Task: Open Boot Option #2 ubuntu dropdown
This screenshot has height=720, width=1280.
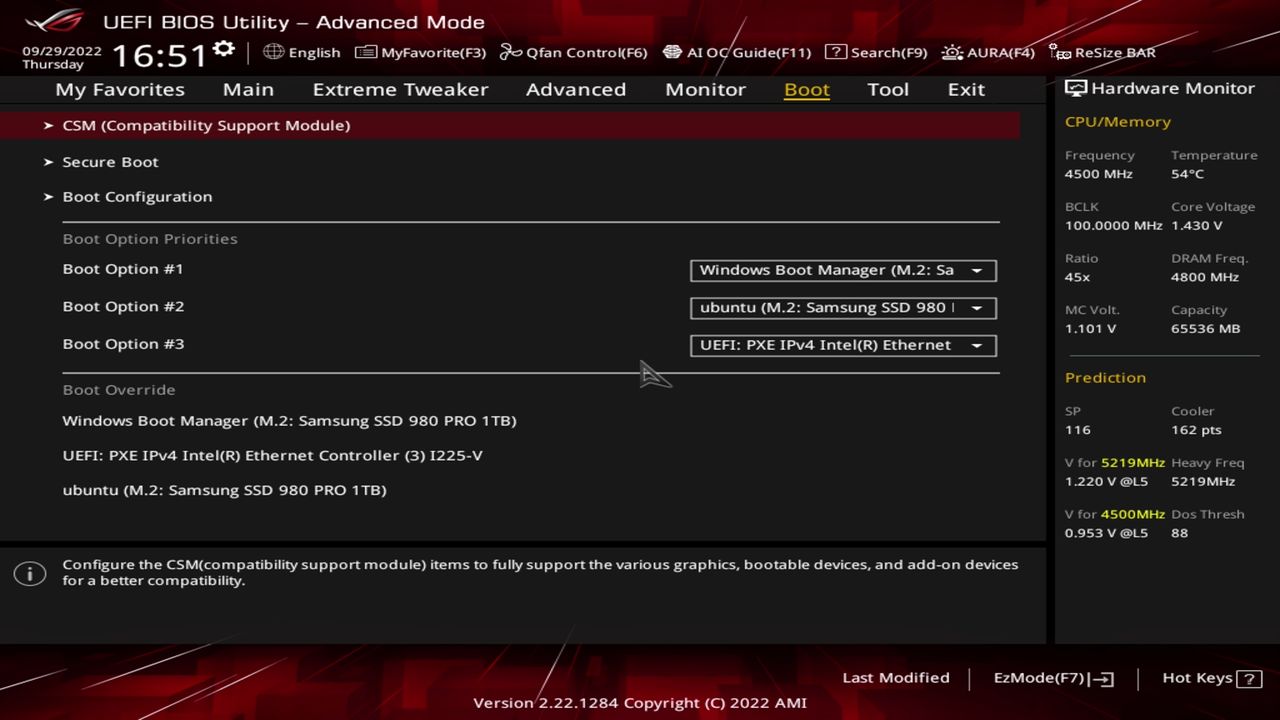Action: 842,308
